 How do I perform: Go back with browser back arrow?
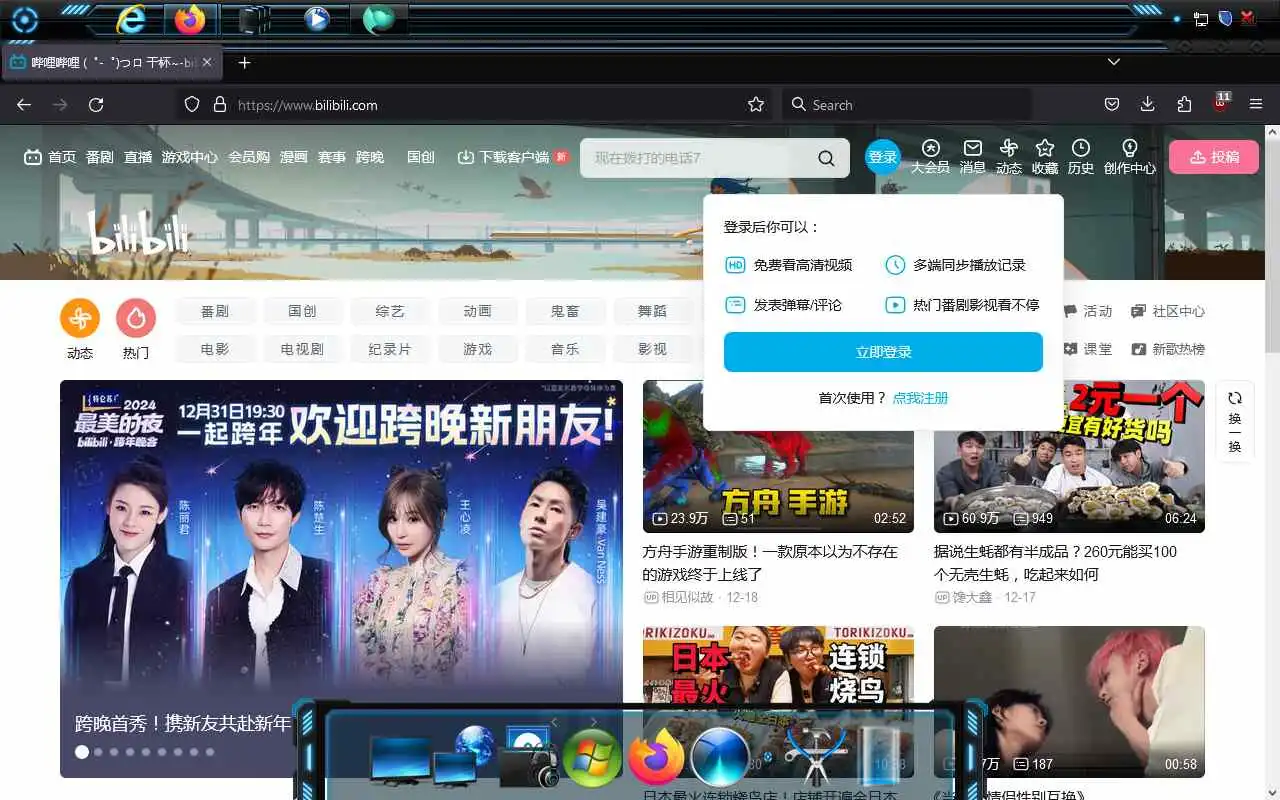pos(24,105)
